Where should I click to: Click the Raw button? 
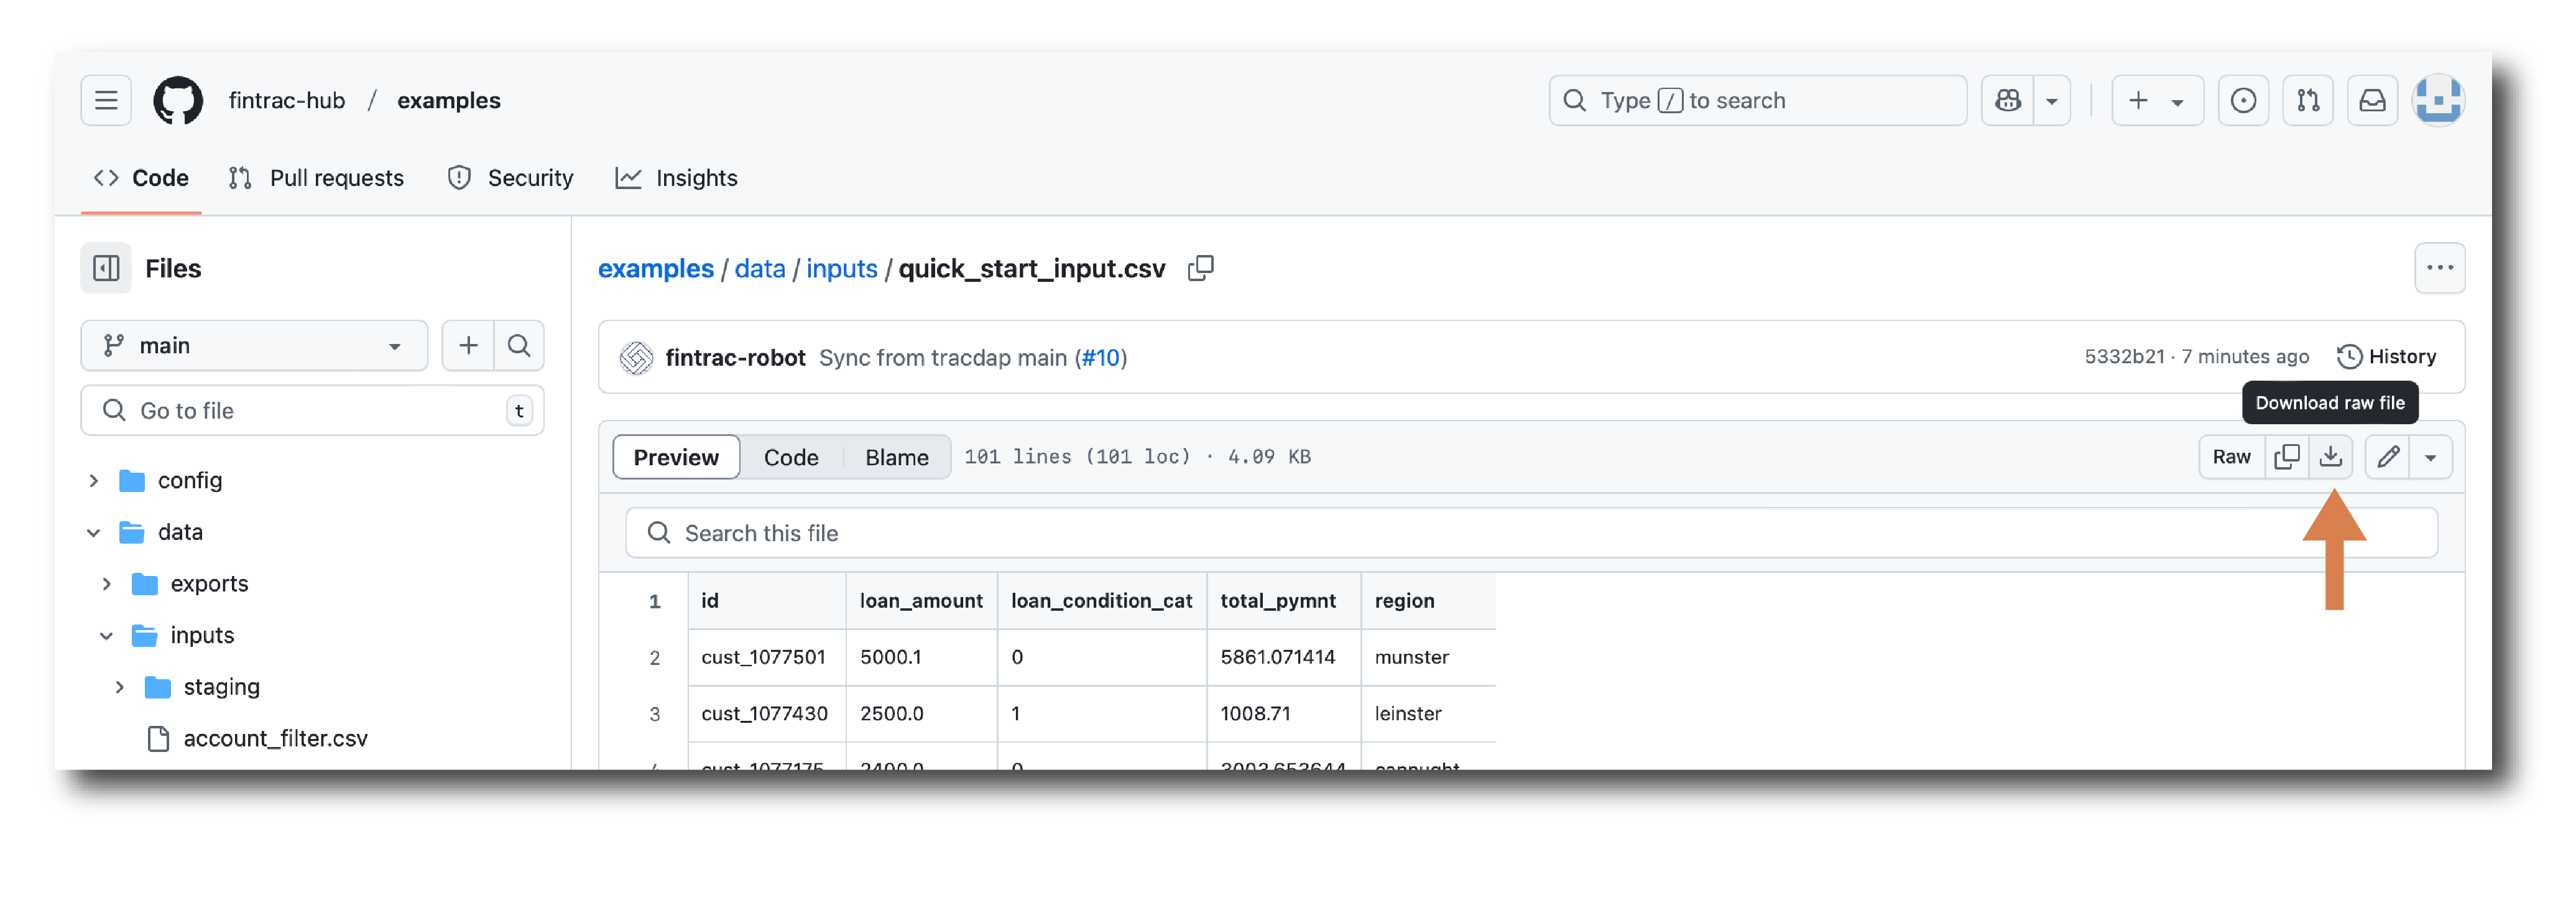[2231, 457]
